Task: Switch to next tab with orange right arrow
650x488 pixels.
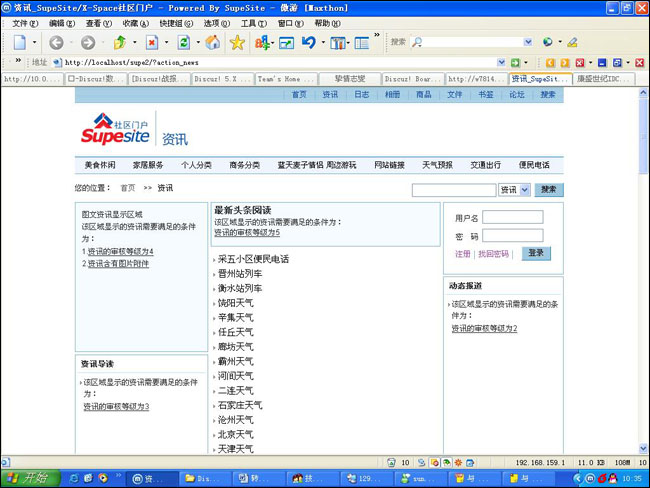Action: 565,63
